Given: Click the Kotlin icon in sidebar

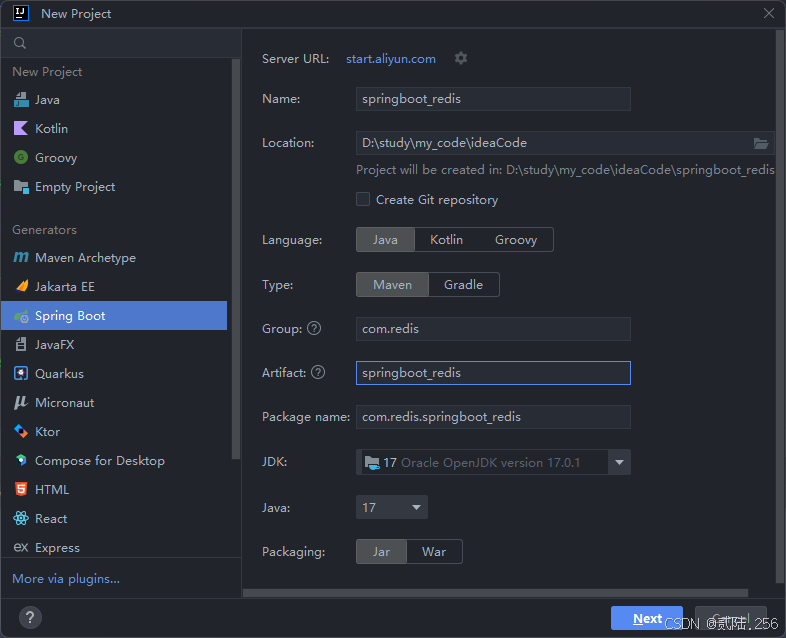Looking at the screenshot, I should [x=21, y=128].
